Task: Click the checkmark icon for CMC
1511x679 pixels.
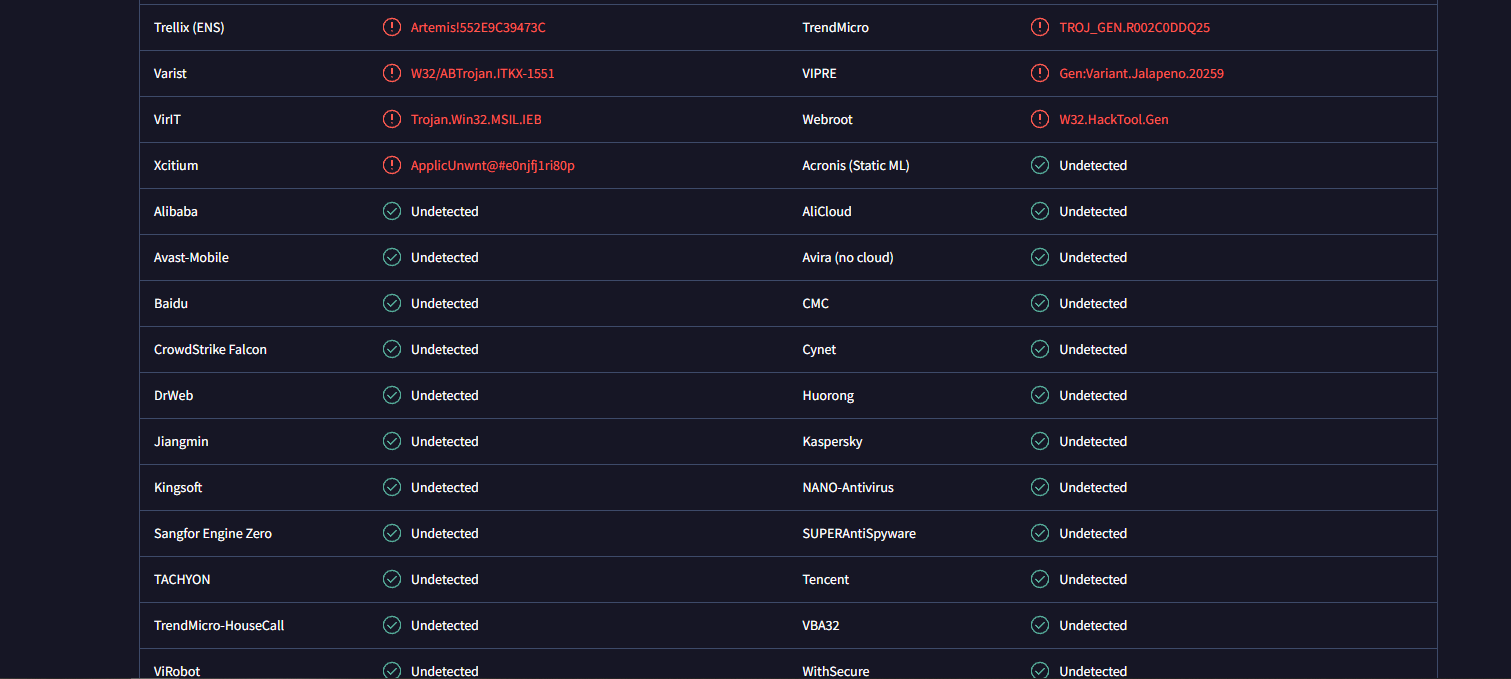Action: [x=1040, y=303]
